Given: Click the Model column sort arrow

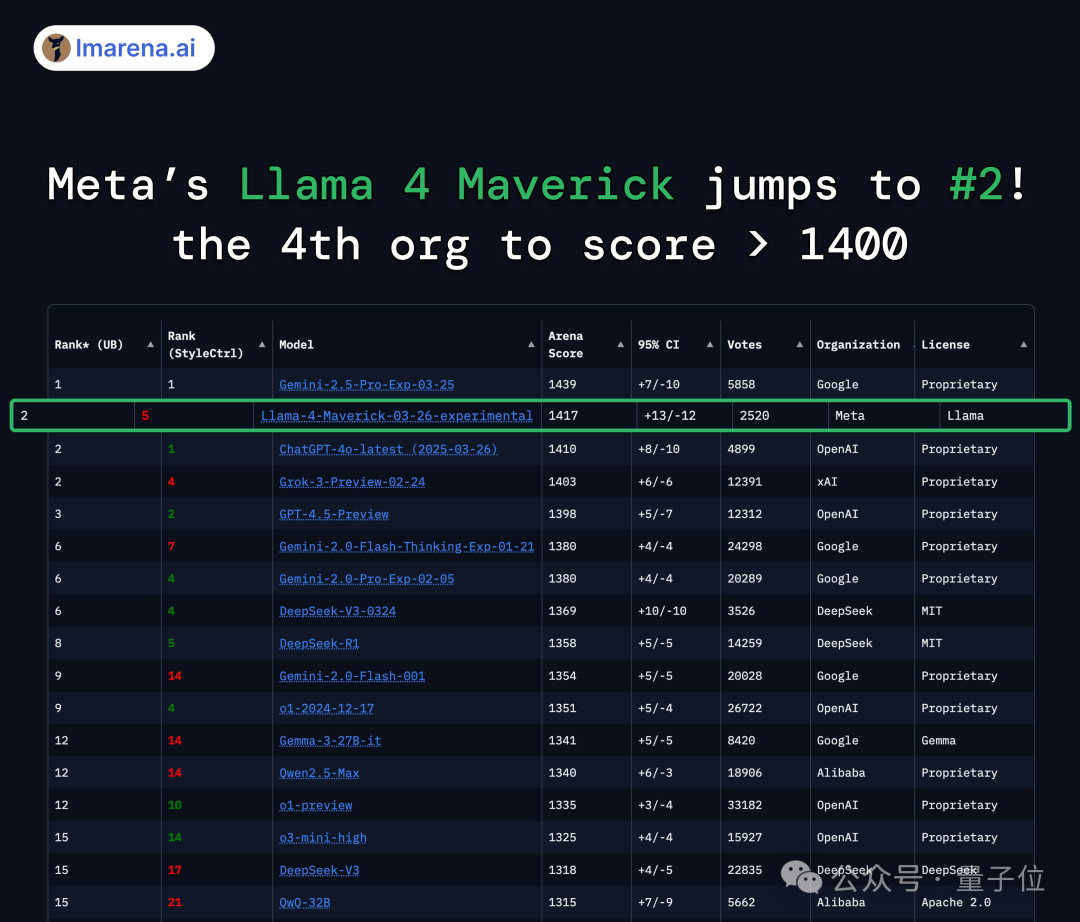Looking at the screenshot, I should click(x=531, y=344).
